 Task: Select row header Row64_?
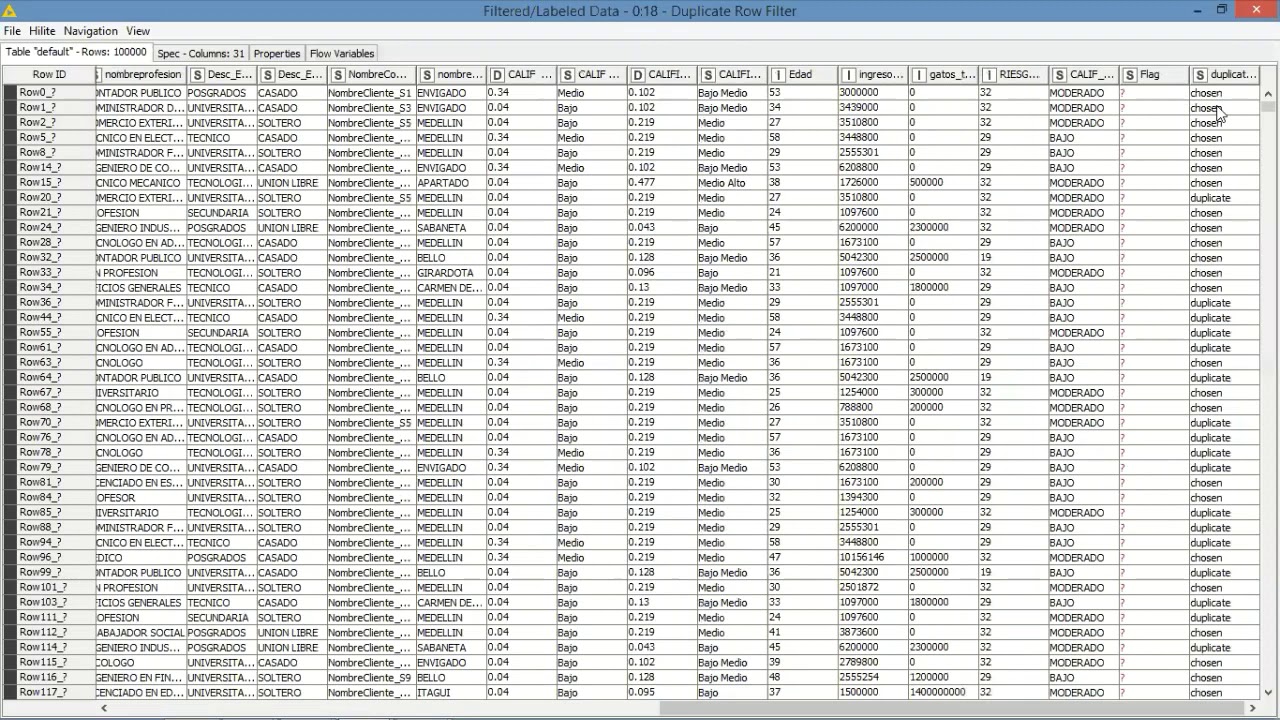(x=49, y=378)
